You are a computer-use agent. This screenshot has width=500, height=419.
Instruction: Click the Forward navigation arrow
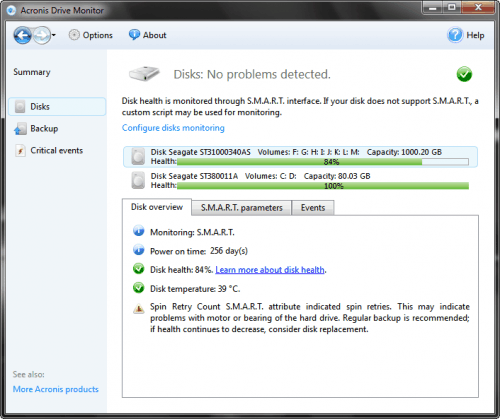tap(42, 35)
